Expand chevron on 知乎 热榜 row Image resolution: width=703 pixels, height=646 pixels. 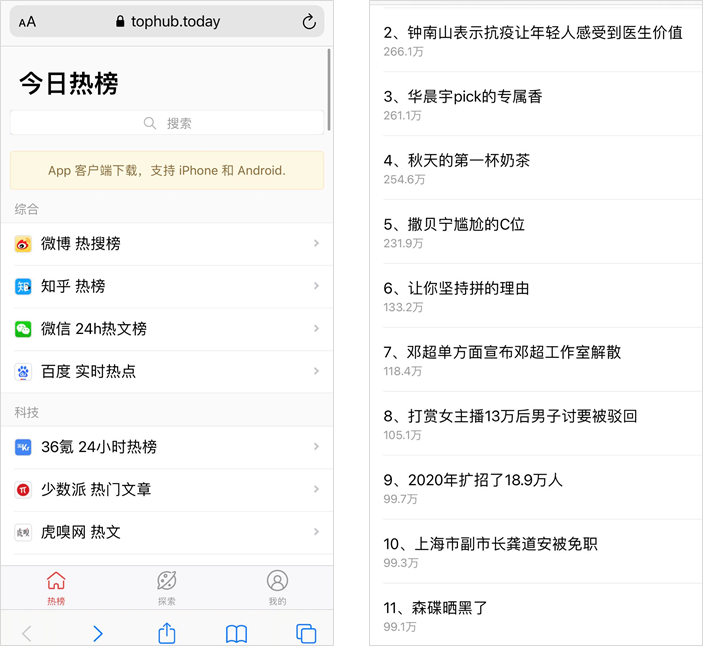point(316,286)
